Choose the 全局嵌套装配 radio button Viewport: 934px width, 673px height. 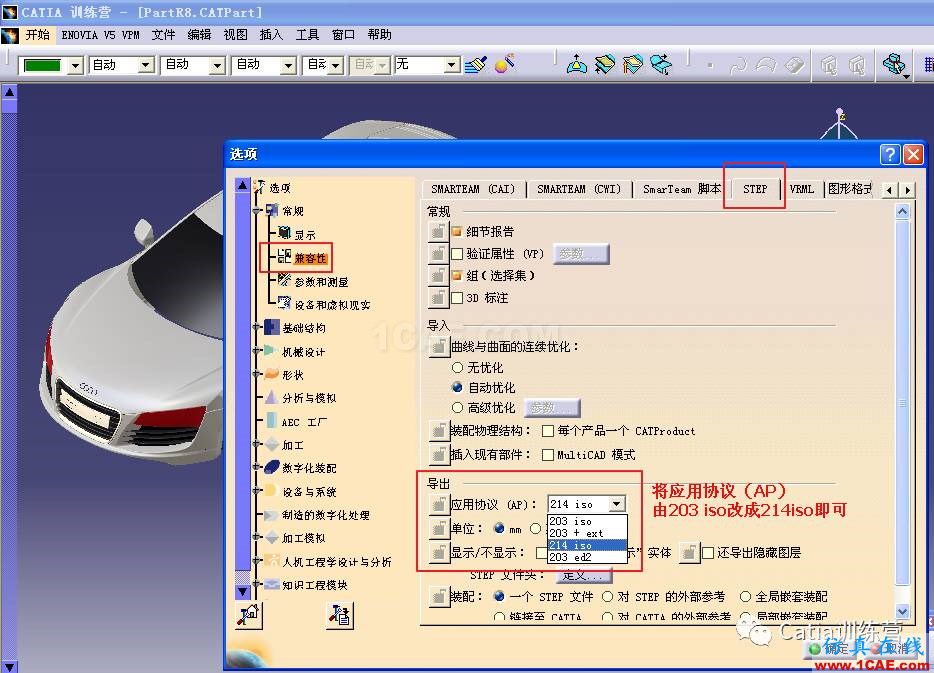(745, 596)
